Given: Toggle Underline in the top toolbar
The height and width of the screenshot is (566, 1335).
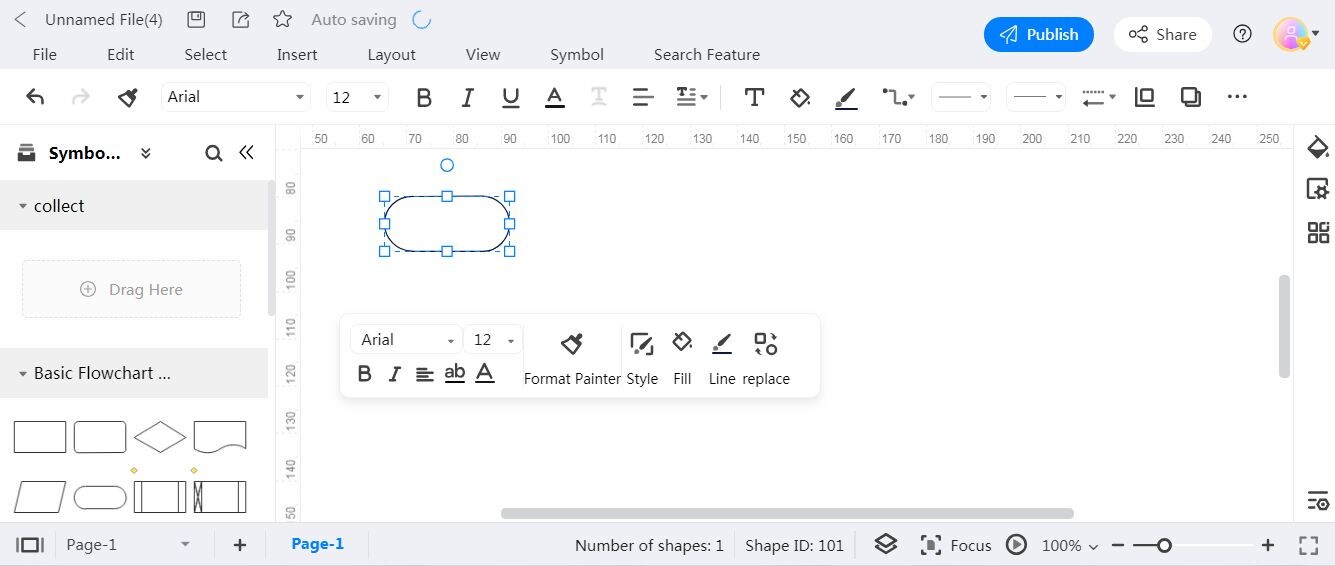Looking at the screenshot, I should click(511, 97).
